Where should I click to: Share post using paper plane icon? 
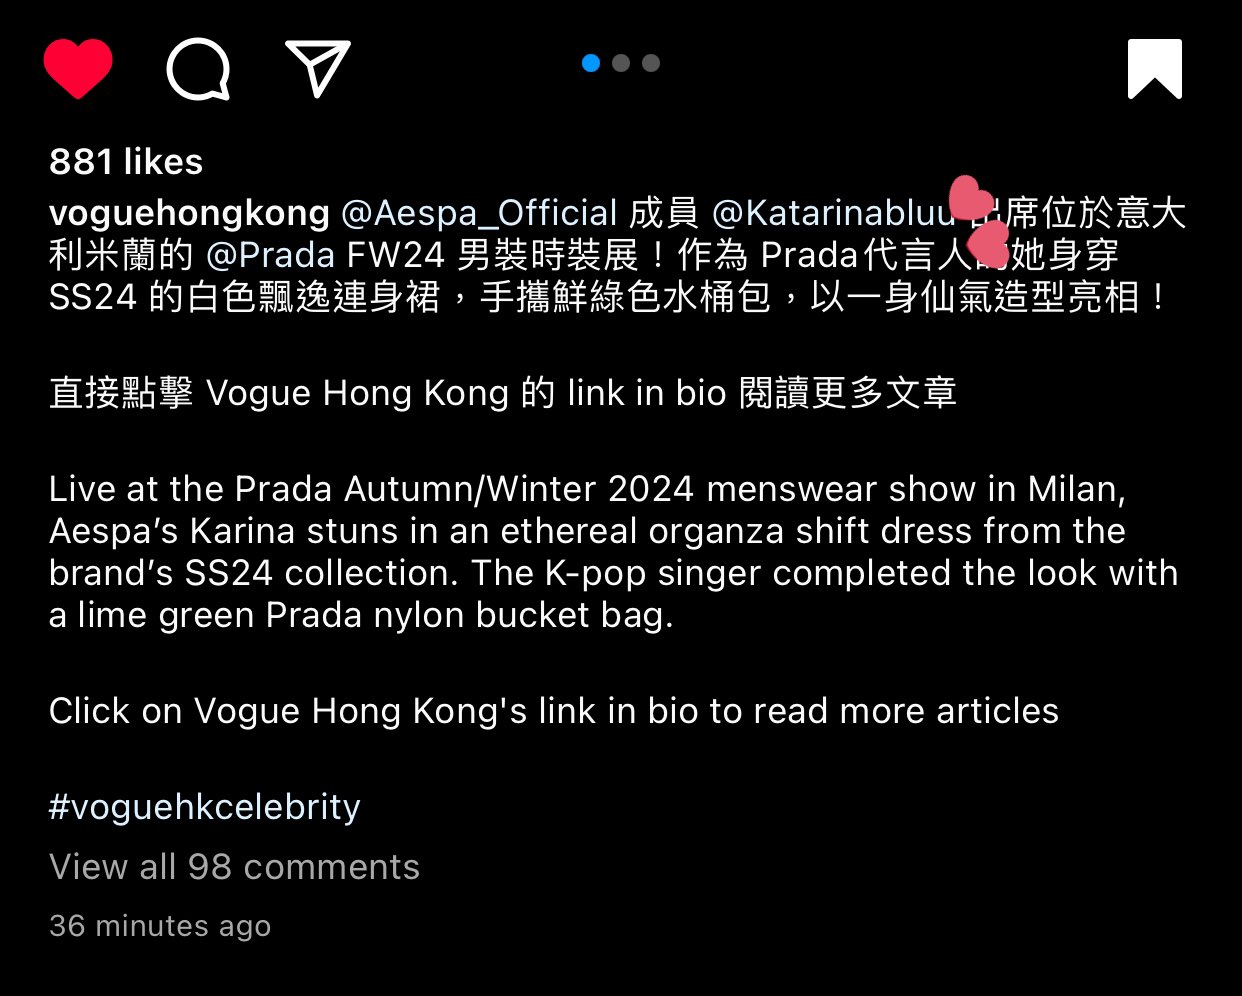tap(318, 68)
